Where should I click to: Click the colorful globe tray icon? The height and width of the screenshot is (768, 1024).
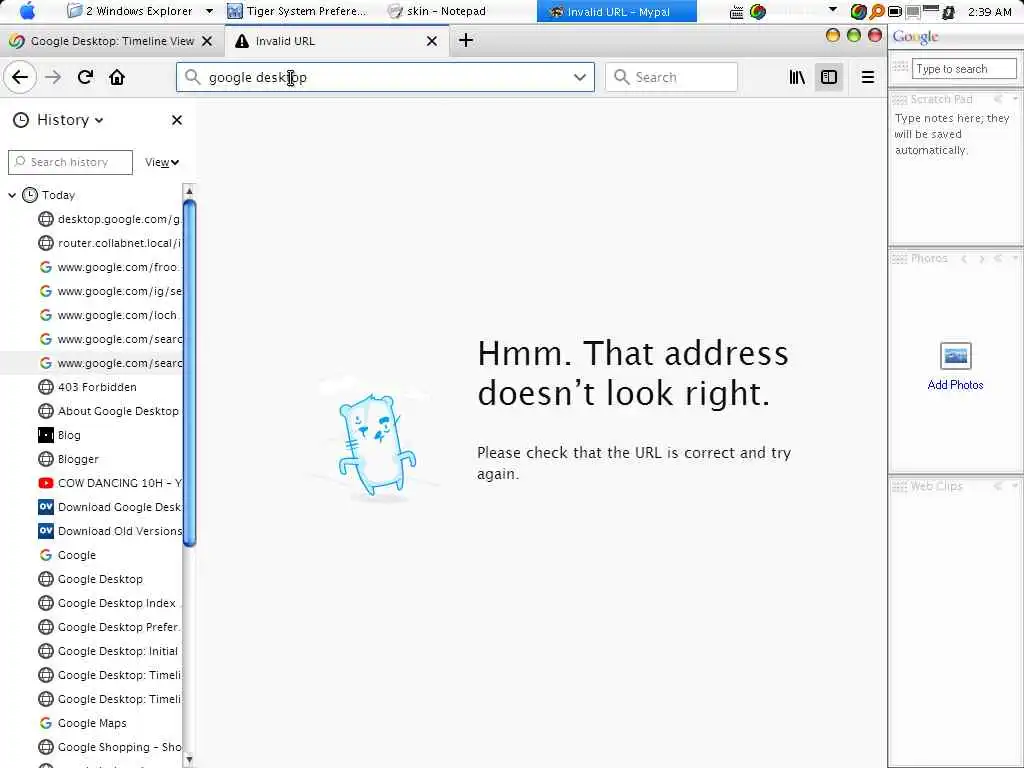(x=758, y=11)
